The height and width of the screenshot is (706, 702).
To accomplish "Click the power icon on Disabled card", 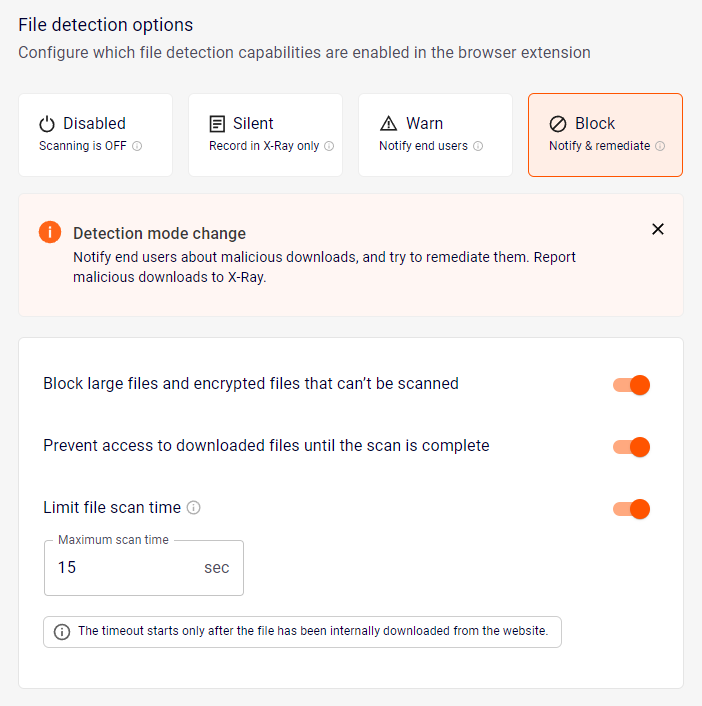I will coord(47,124).
